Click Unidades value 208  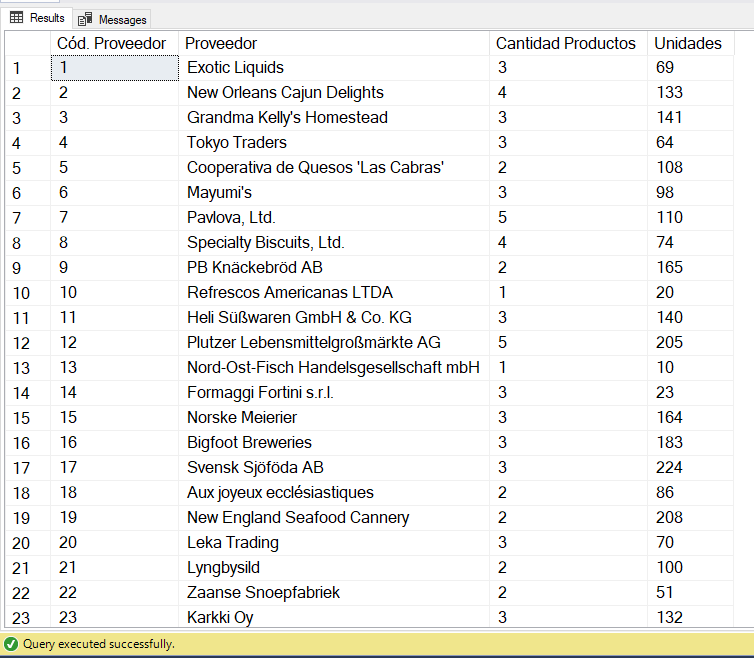[x=691, y=518]
